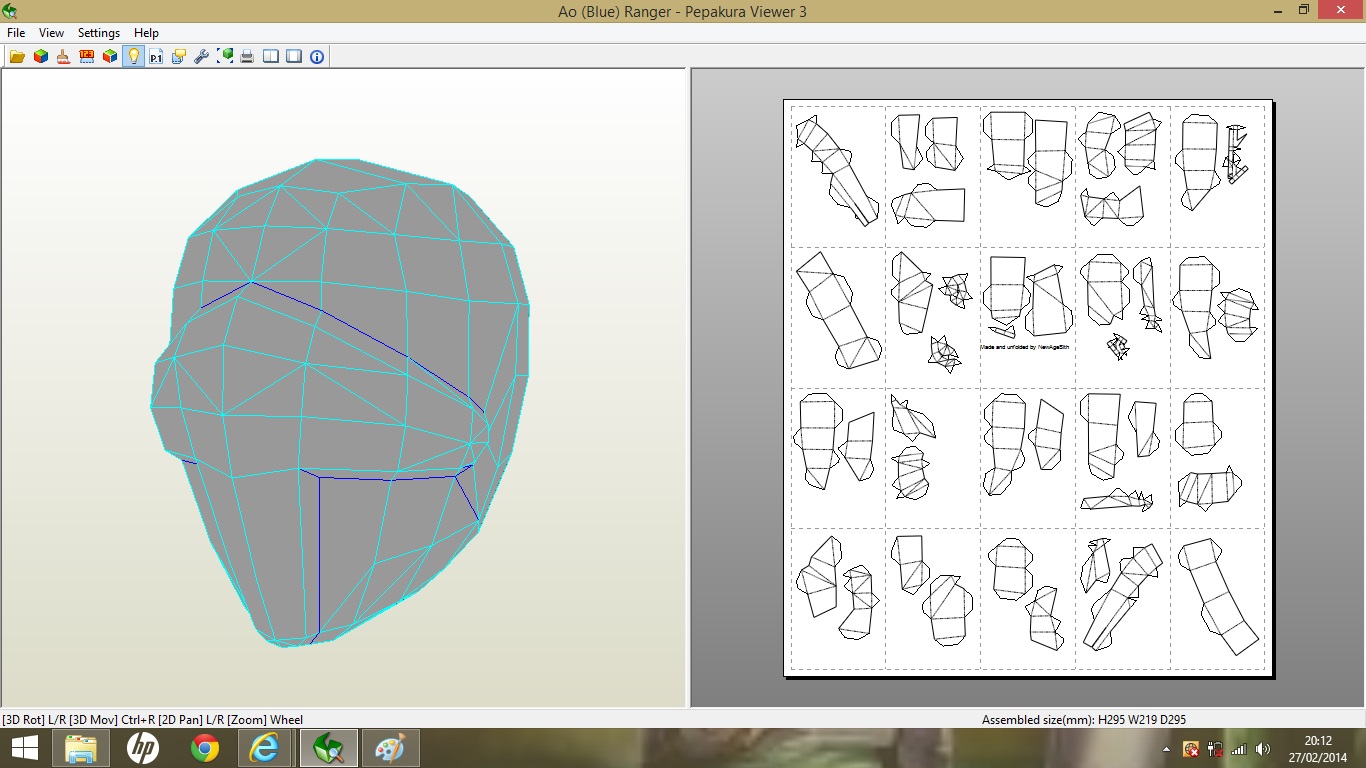Click the paintbrush toolbar icon
Screen dimensions: 1366x768
point(64,56)
